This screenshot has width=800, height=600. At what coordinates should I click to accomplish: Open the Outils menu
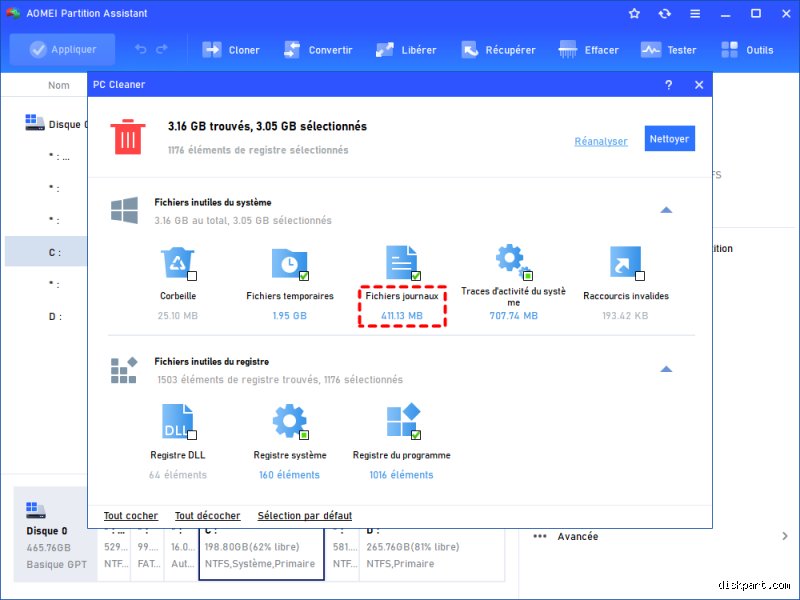(x=747, y=49)
